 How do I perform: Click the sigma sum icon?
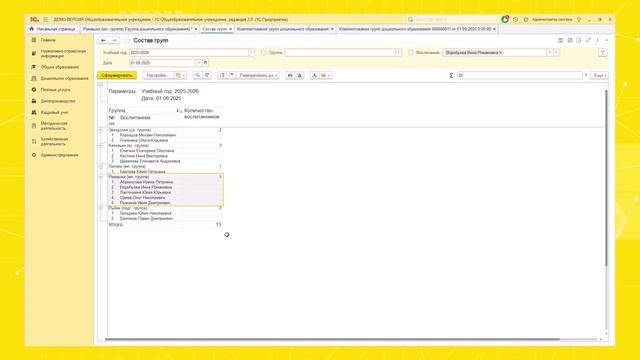coord(451,76)
